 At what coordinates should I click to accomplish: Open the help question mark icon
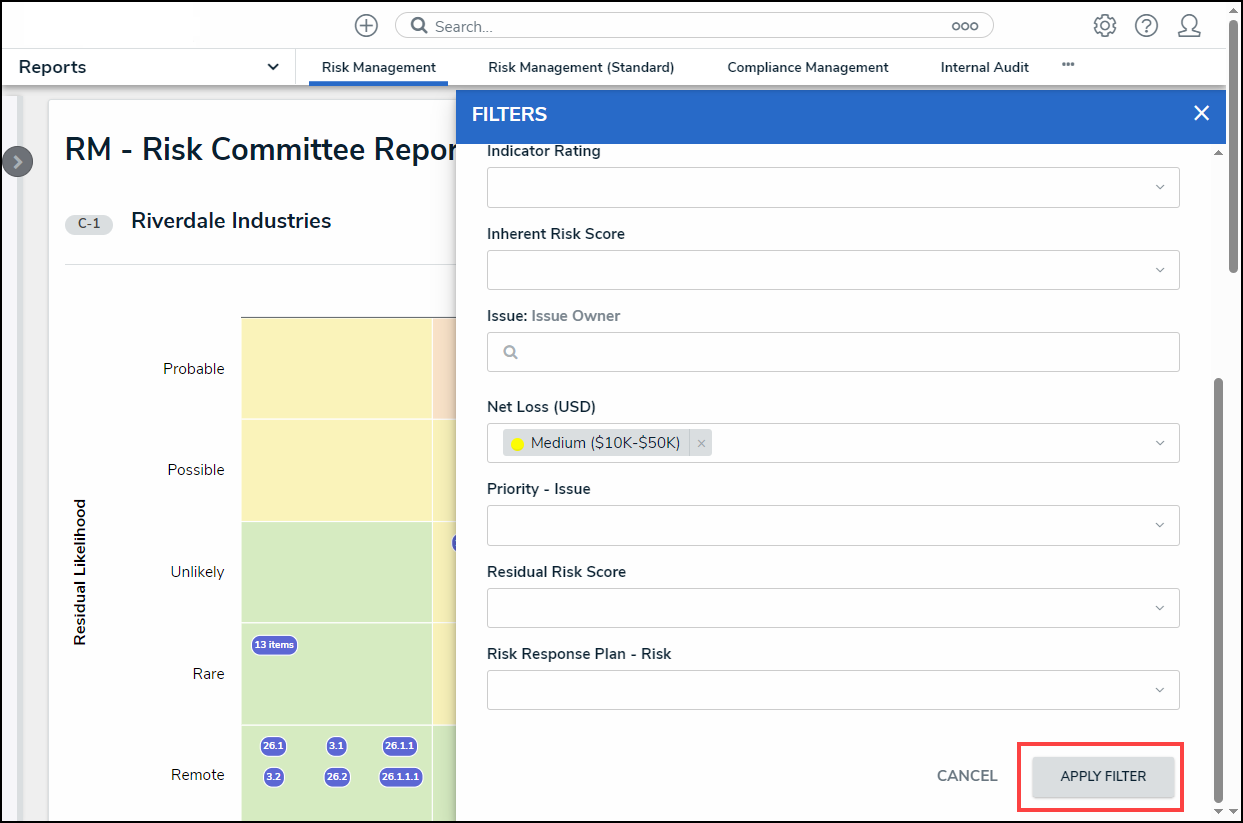coord(1146,26)
